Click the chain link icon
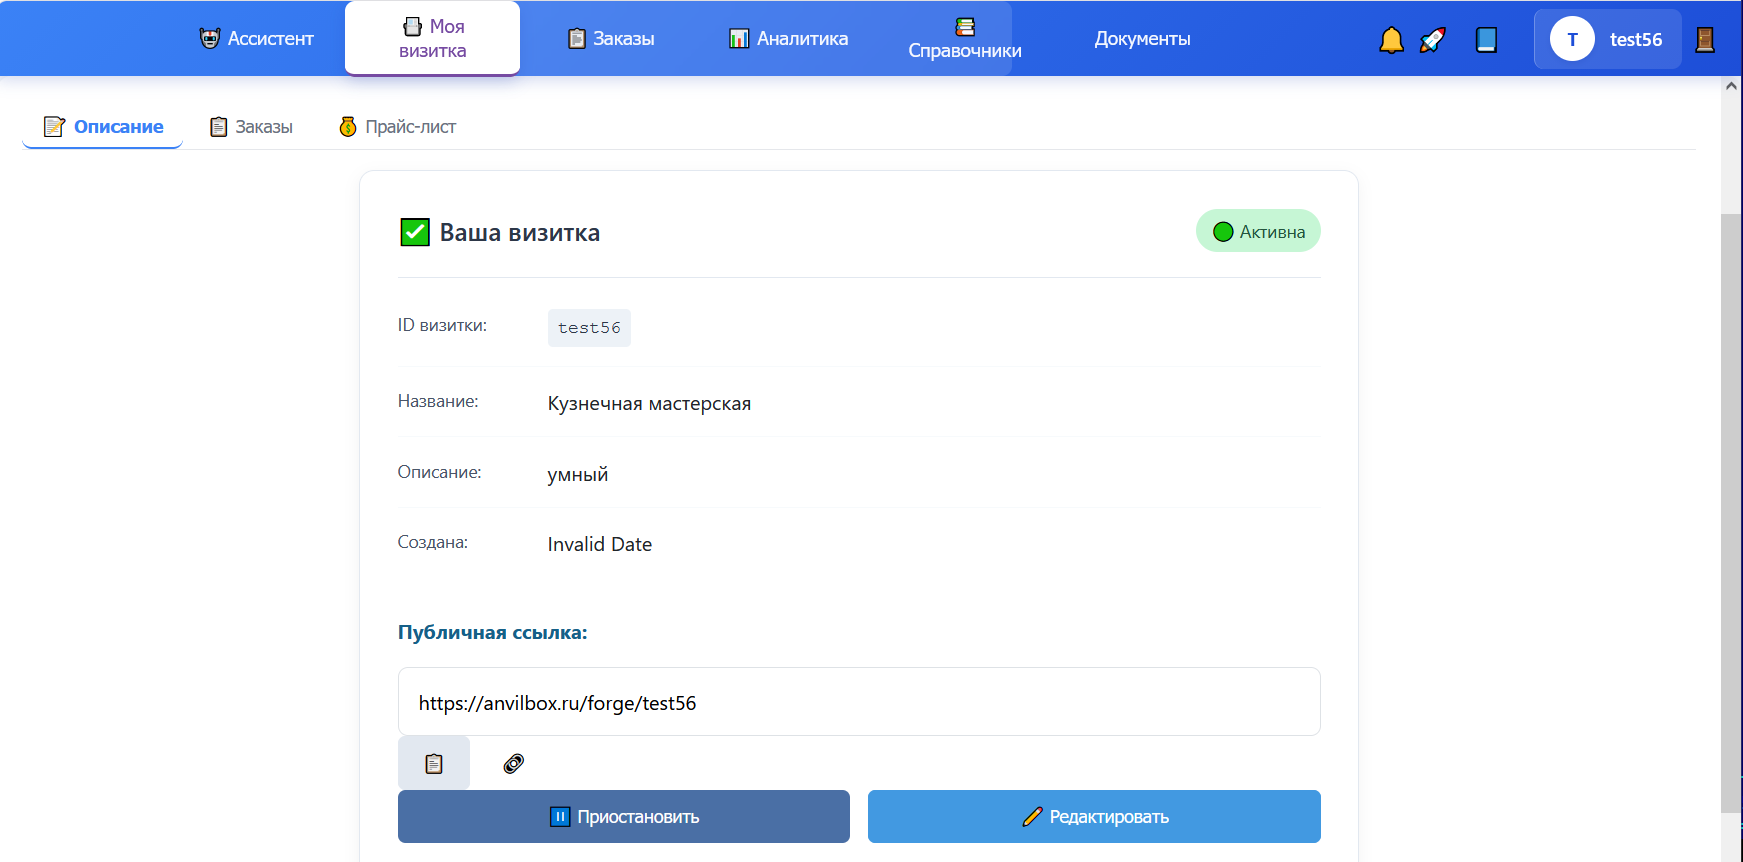Image resolution: width=1743 pixels, height=862 pixels. point(513,763)
